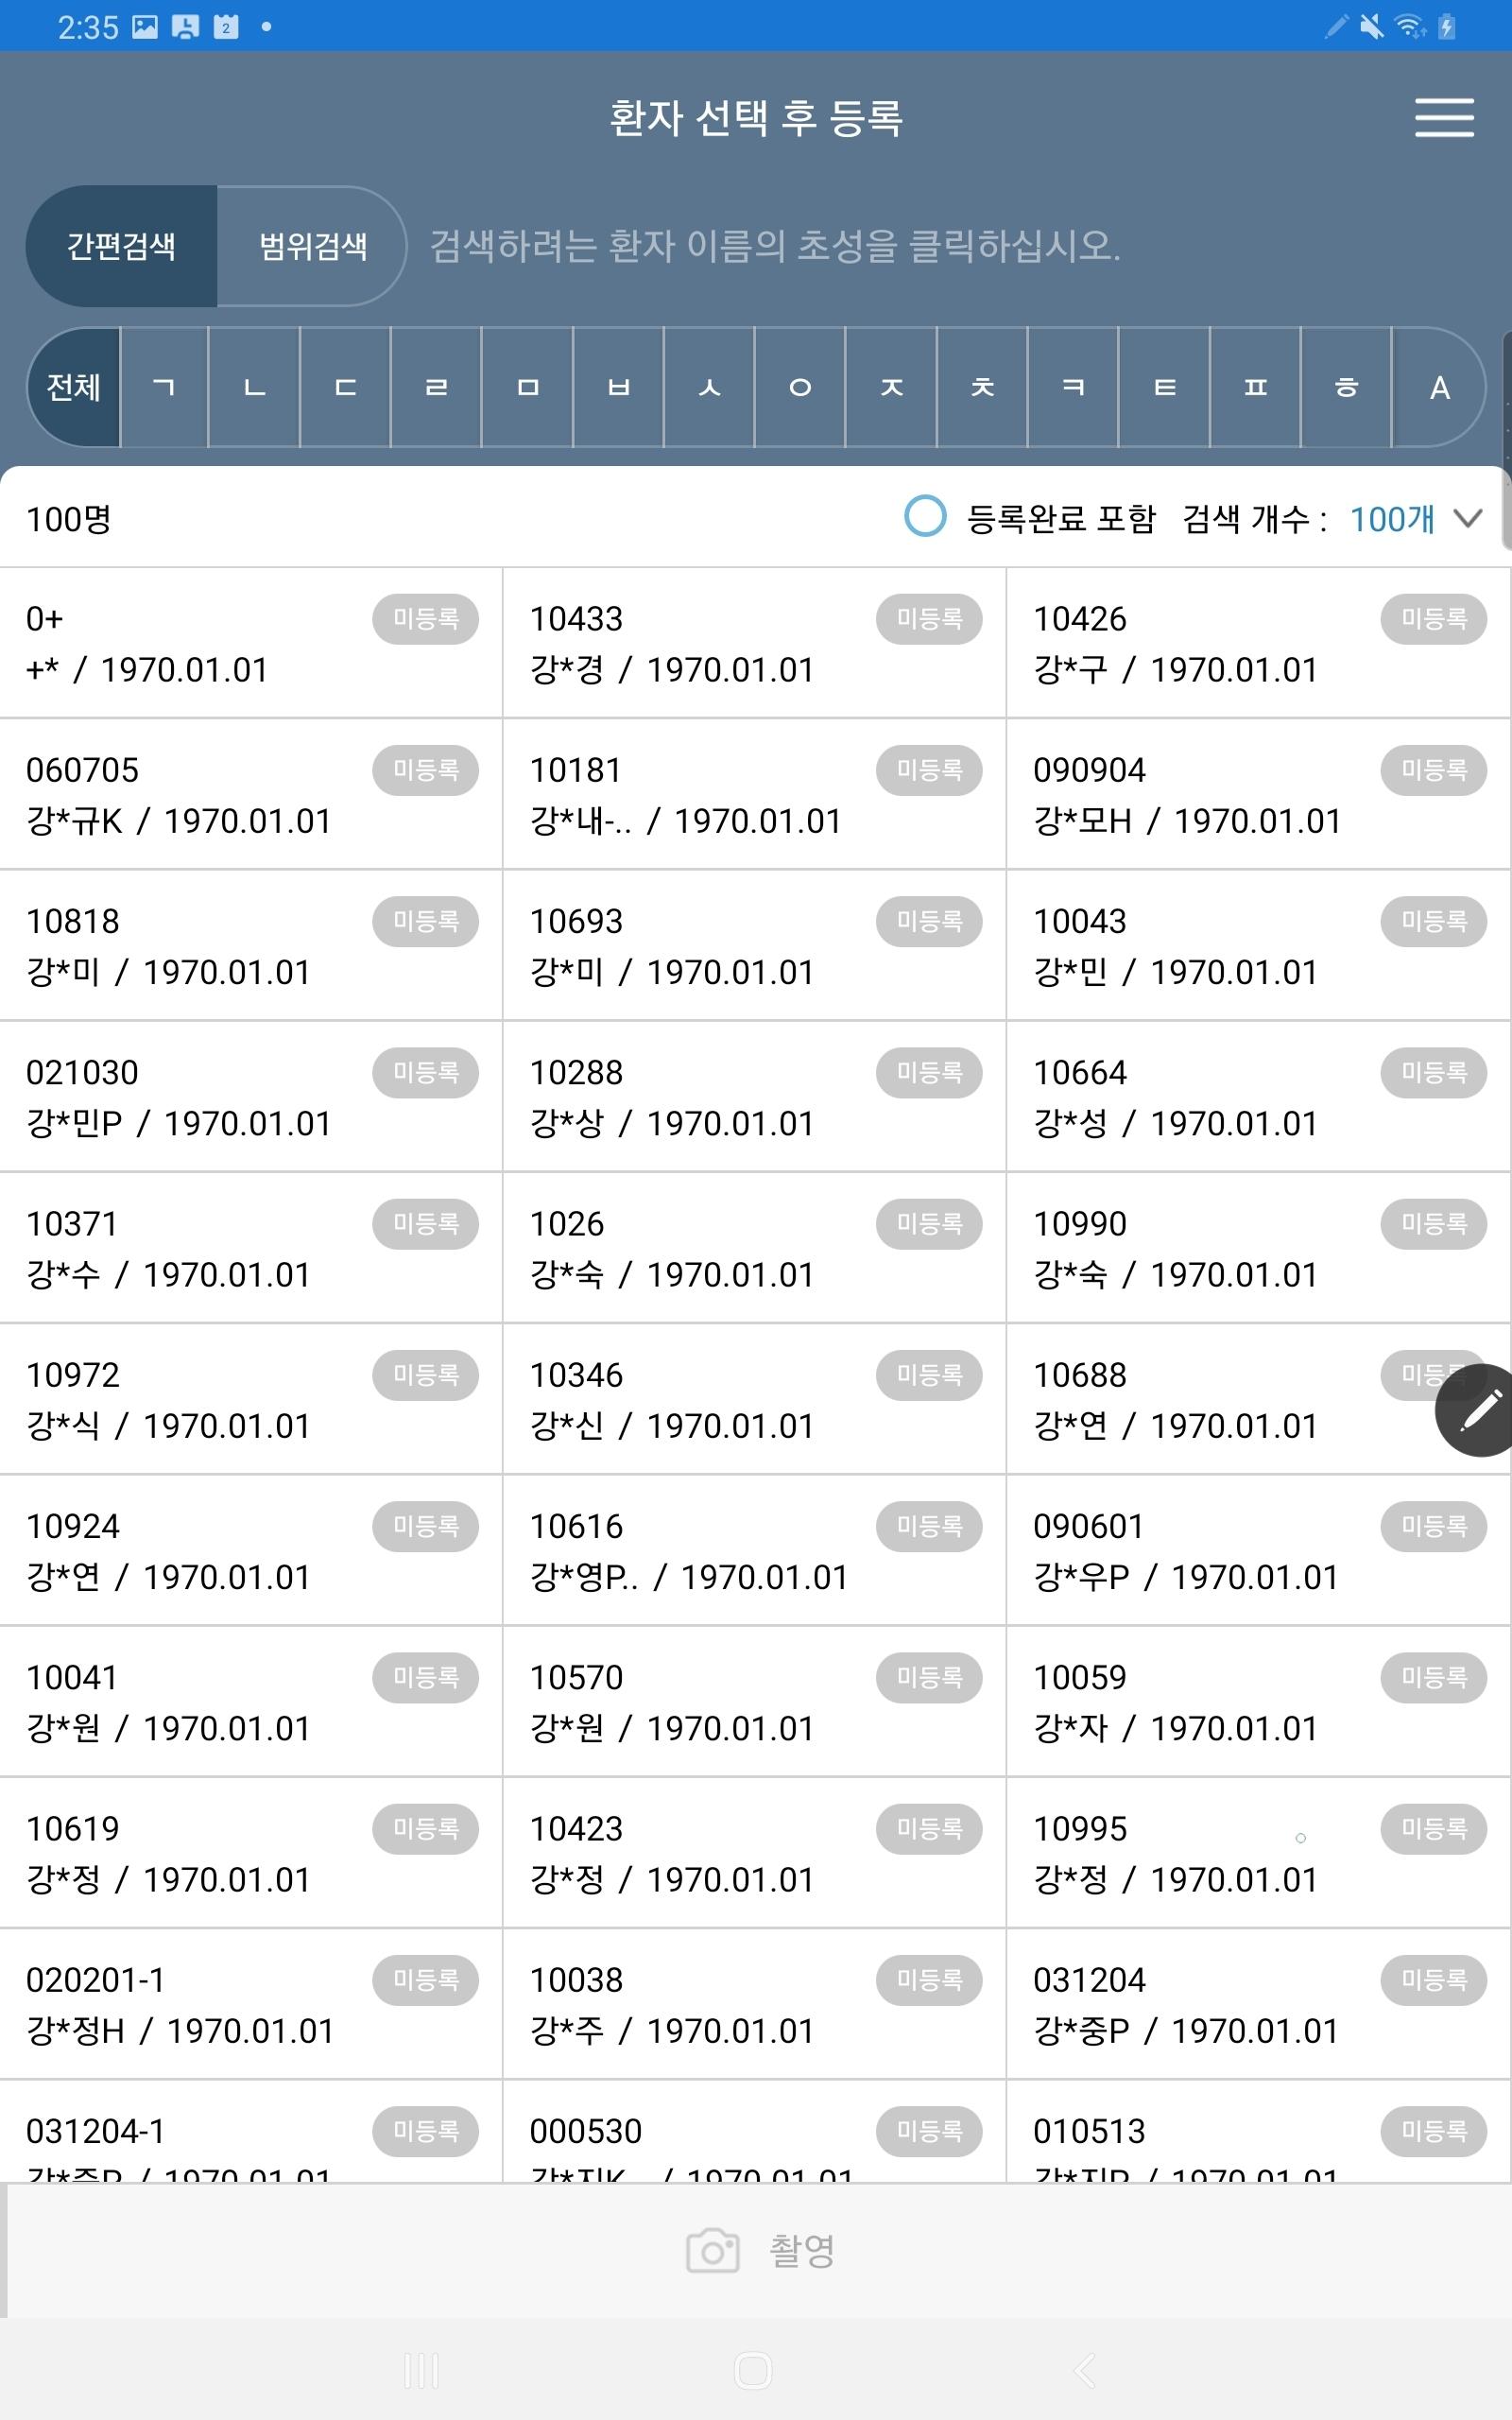The height and width of the screenshot is (2420, 1512).
Task: Filter patients by initial ㅎ
Action: [1346, 387]
